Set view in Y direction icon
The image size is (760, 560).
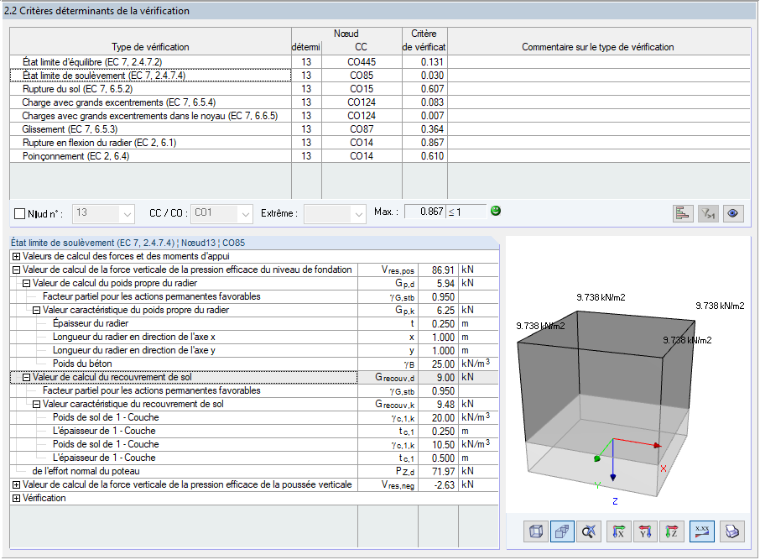pos(645,531)
